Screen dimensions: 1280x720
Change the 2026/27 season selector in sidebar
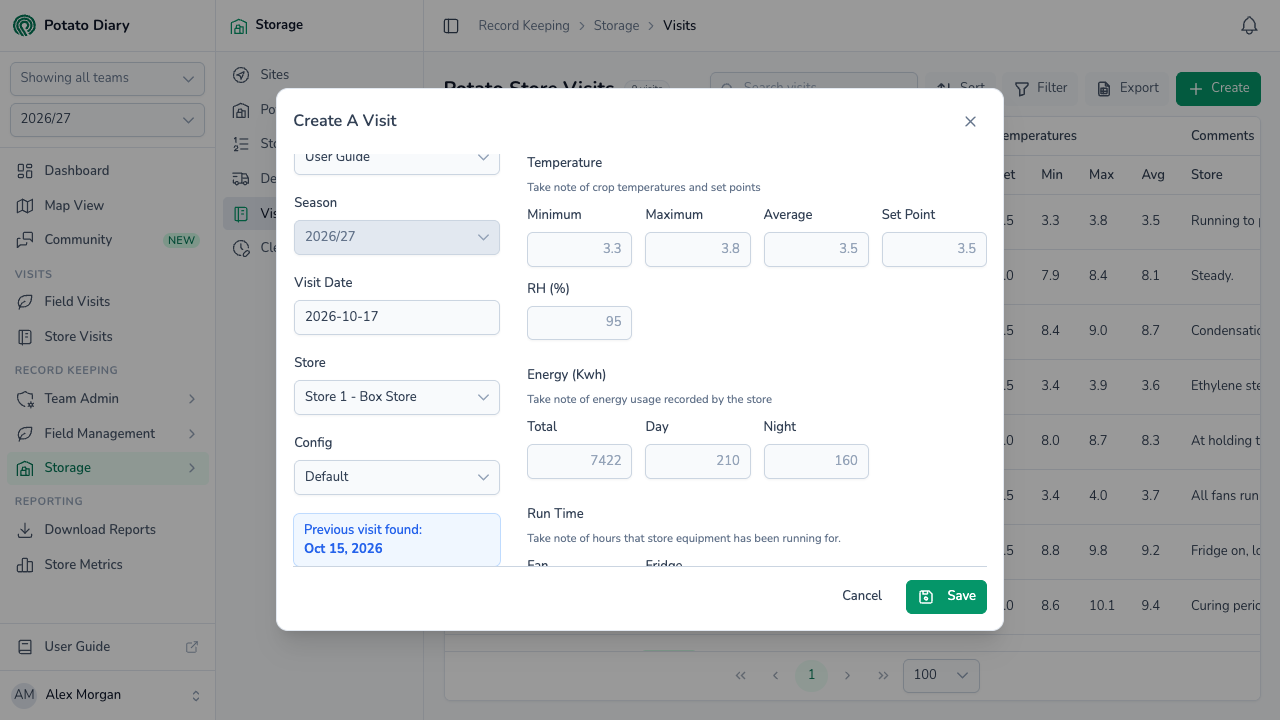pyautogui.click(x=107, y=119)
